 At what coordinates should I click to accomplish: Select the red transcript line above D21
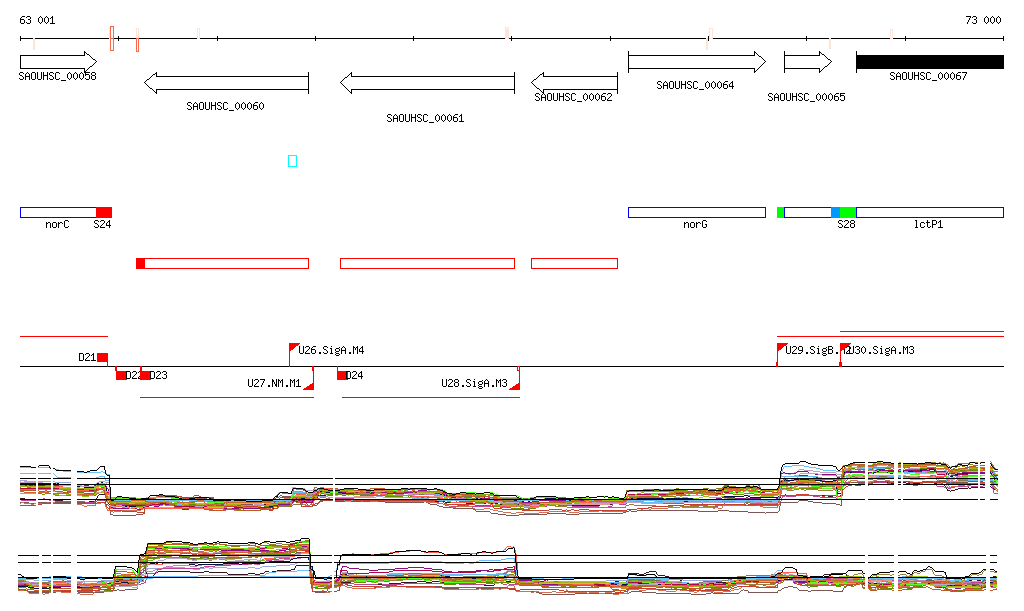tap(63, 336)
